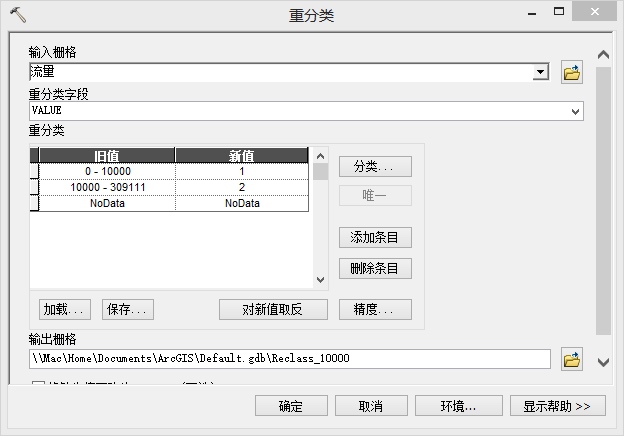Select the NoData new value cell
624x436 pixels.
(242, 203)
